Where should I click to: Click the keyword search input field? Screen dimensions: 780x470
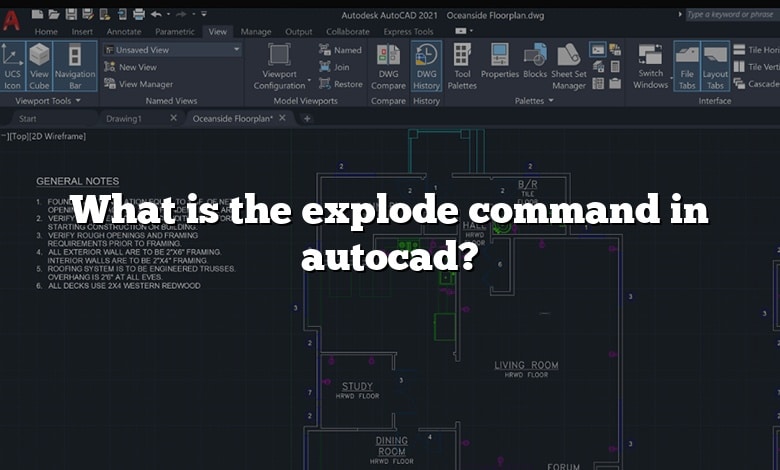(x=730, y=14)
